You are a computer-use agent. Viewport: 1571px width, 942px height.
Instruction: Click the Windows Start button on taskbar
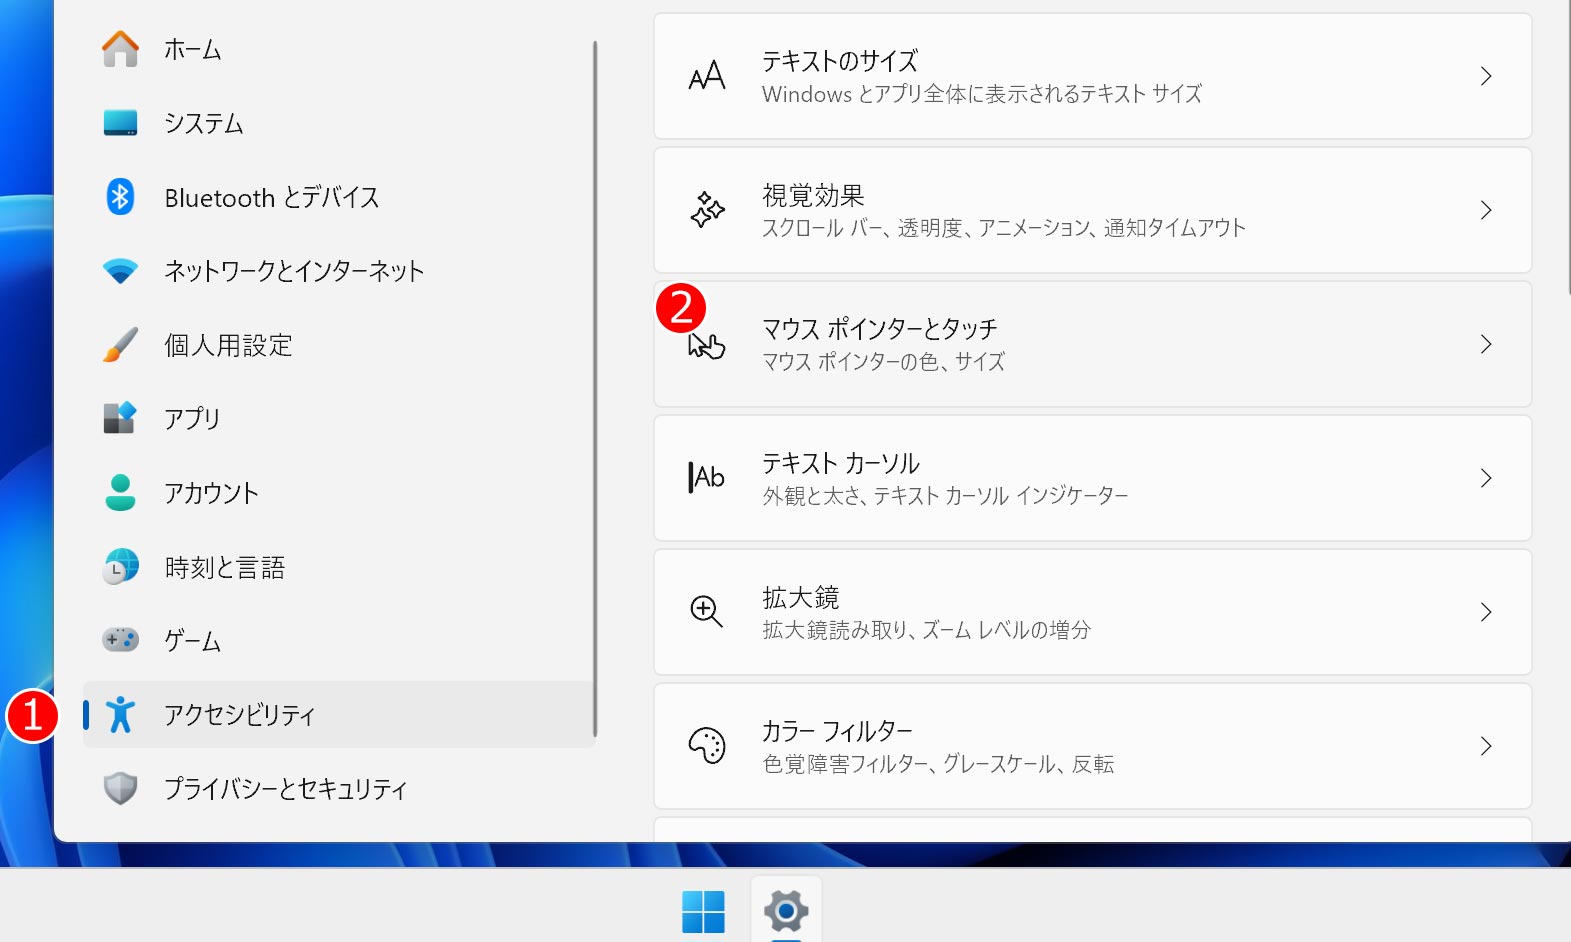pos(703,911)
